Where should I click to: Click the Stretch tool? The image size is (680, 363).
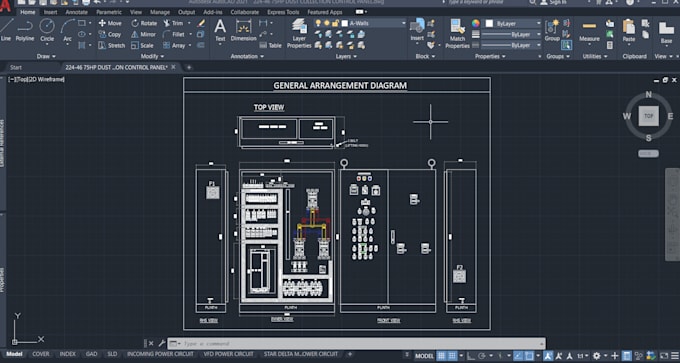[112, 45]
